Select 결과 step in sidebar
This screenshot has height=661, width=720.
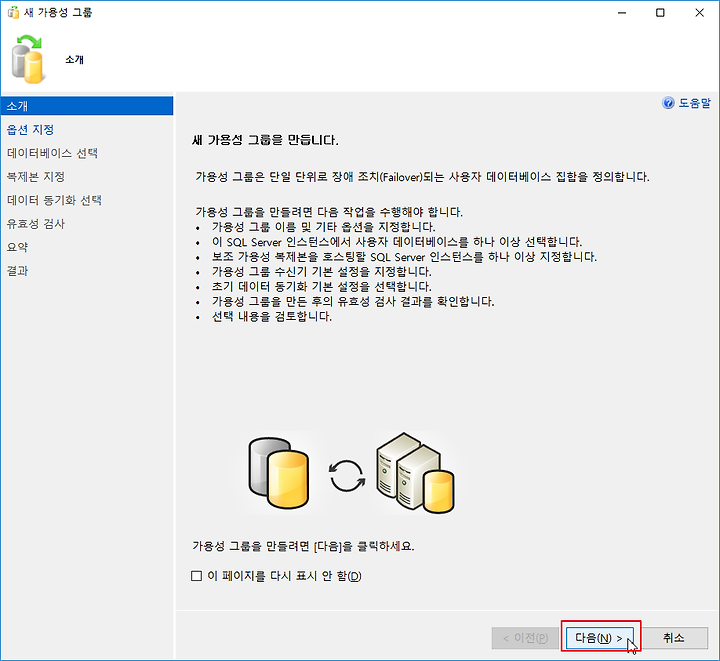coord(17,271)
